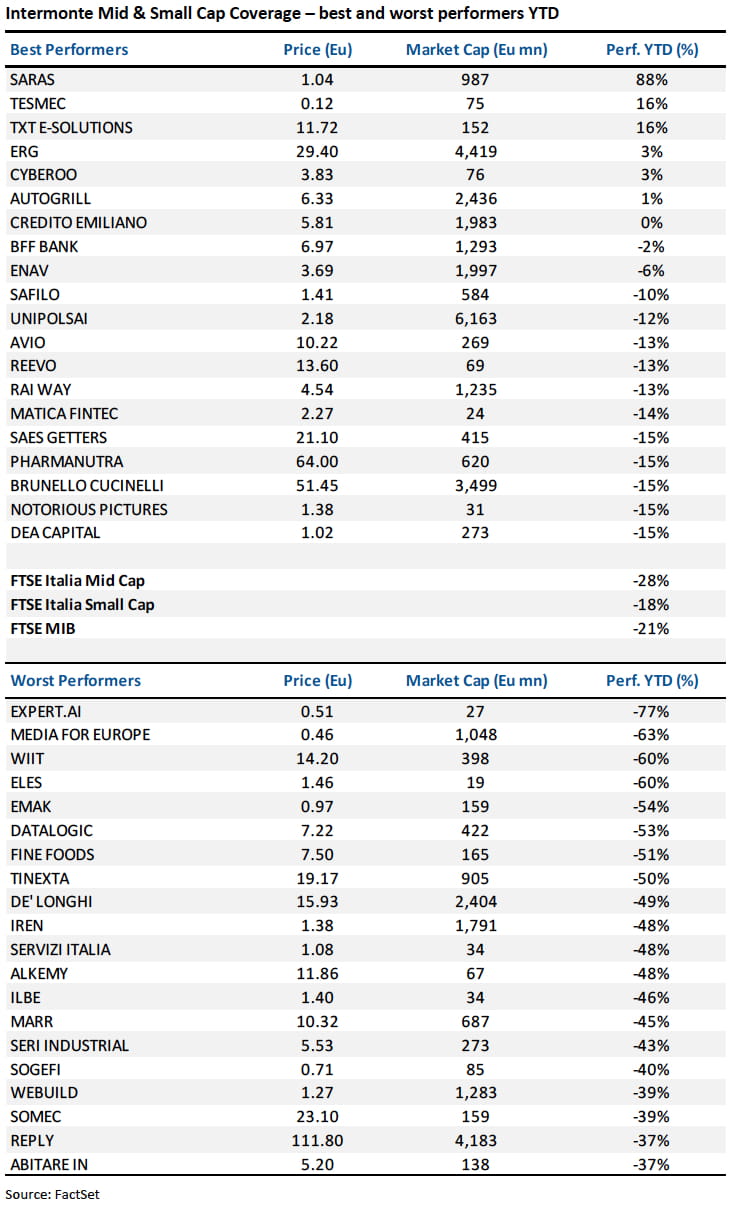The height and width of the screenshot is (1206, 732).
Task: Click the 88% YTD performance value
Action: [652, 79]
